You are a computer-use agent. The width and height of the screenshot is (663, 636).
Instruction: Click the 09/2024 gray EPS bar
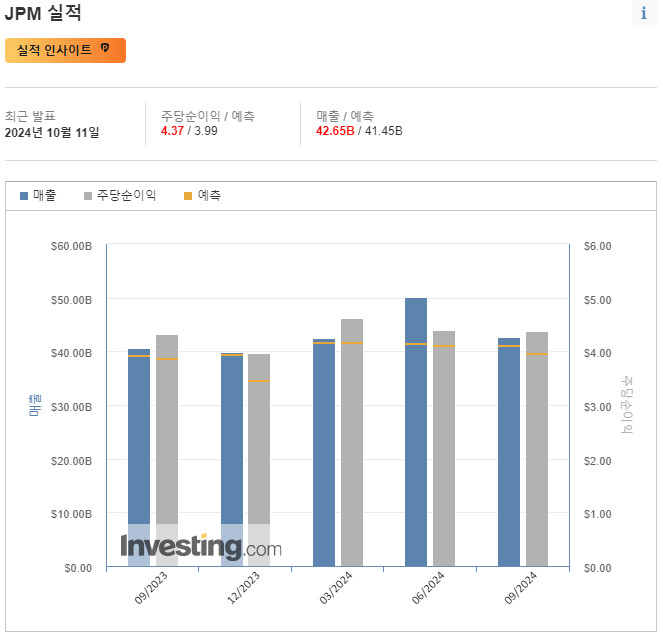point(537,449)
